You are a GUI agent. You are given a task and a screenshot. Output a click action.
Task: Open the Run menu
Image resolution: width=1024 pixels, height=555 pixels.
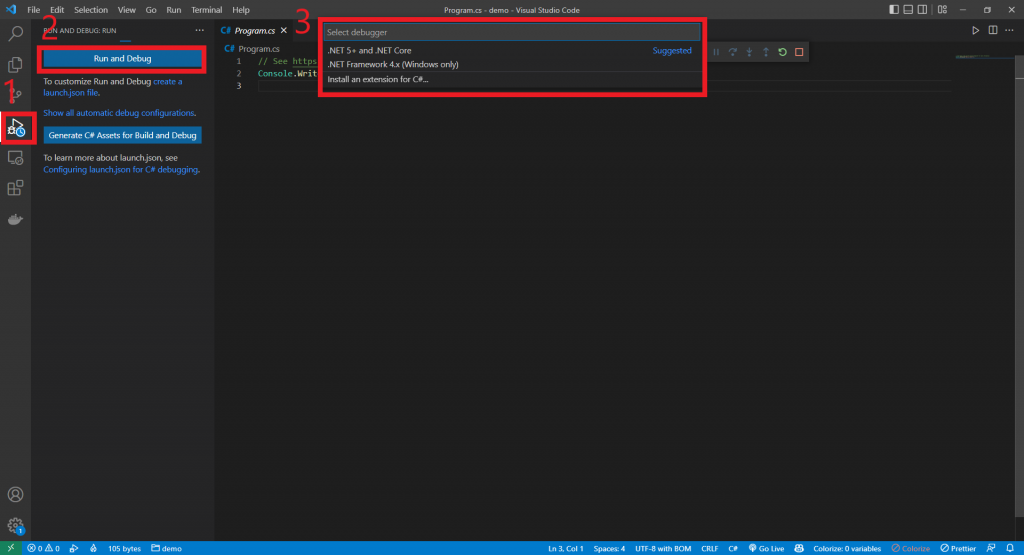[x=174, y=10]
